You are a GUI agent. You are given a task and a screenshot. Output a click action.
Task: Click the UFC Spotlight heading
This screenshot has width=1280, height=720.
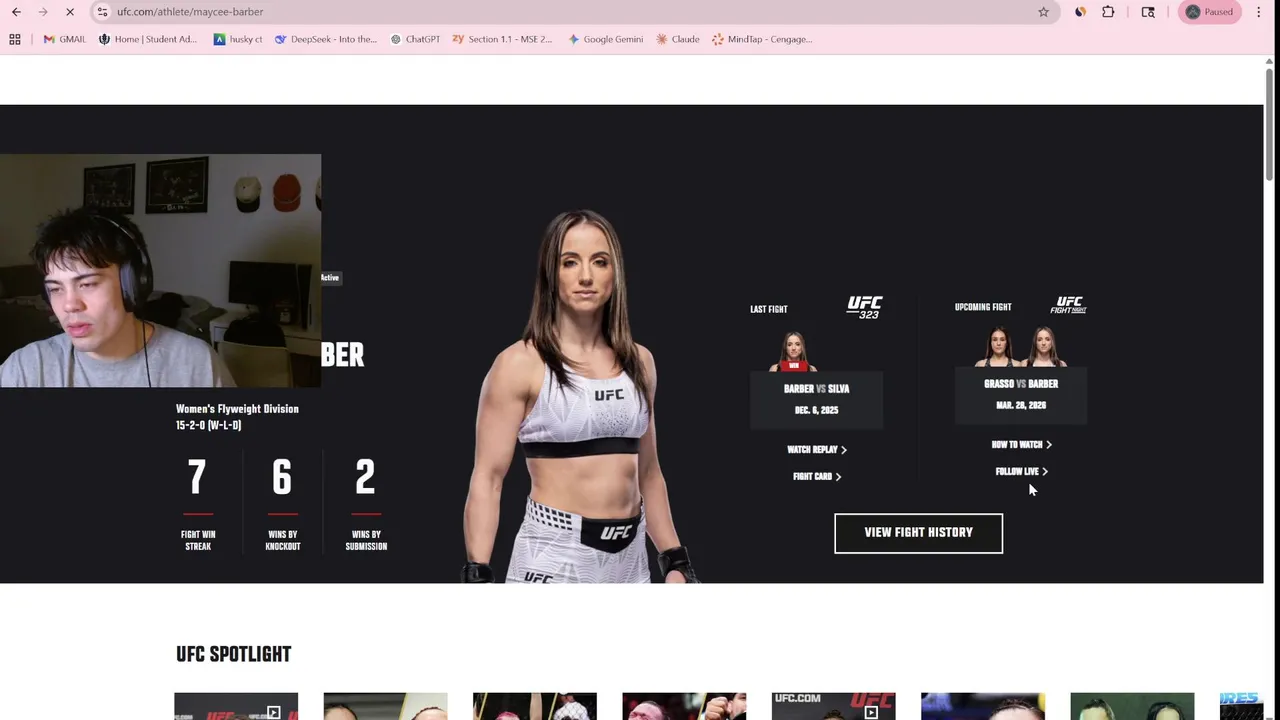coord(233,654)
